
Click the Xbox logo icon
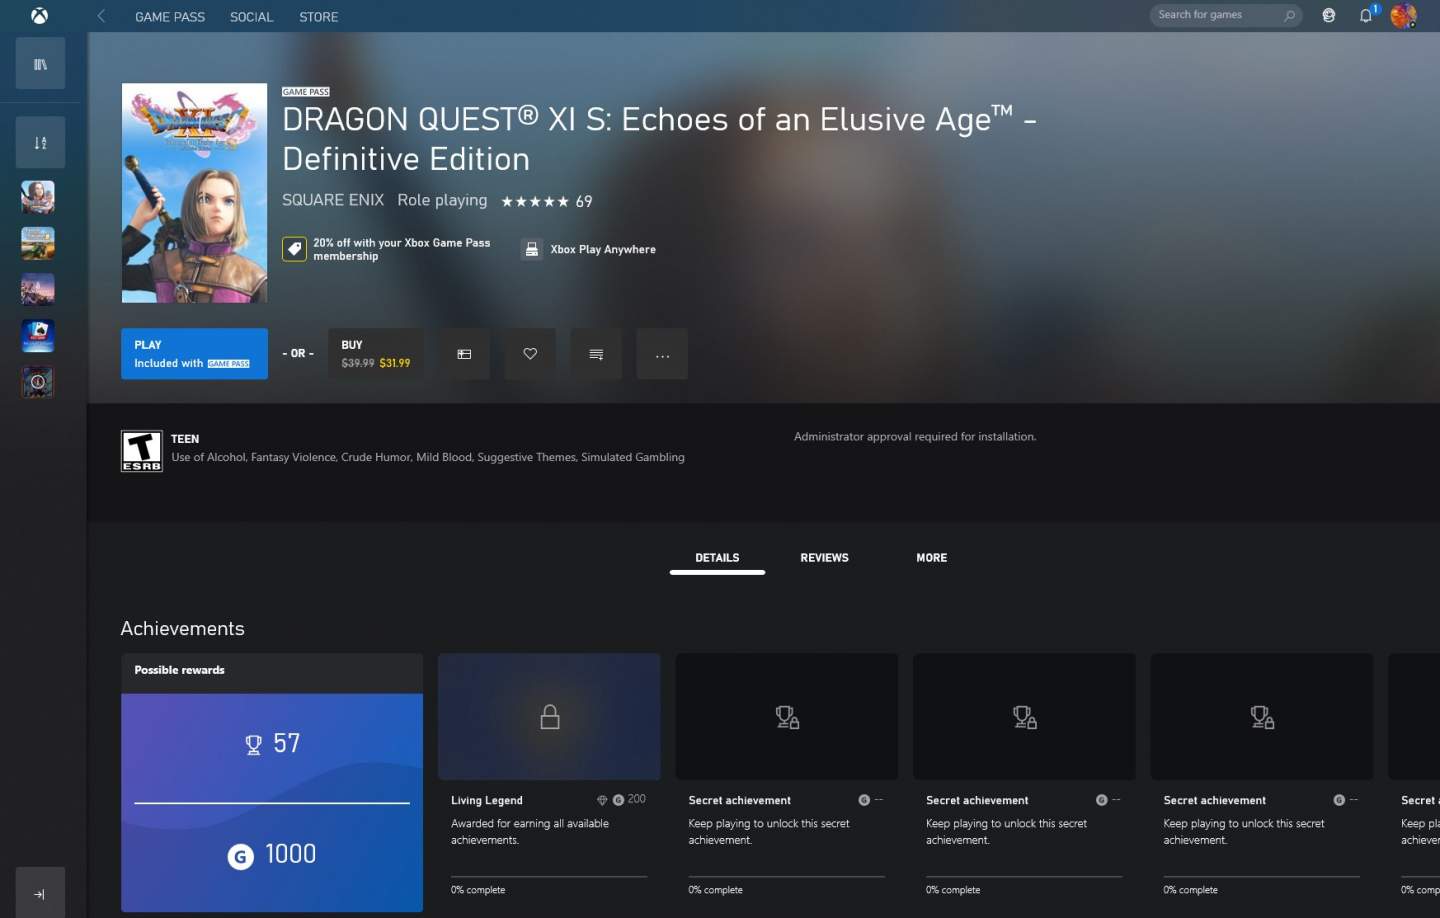click(x=39, y=16)
